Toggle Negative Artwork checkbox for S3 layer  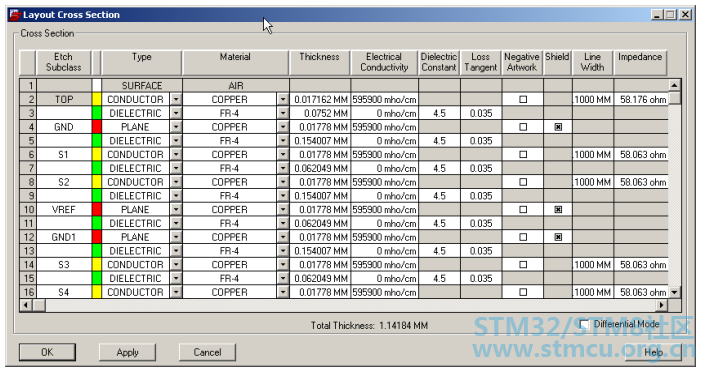[523, 264]
